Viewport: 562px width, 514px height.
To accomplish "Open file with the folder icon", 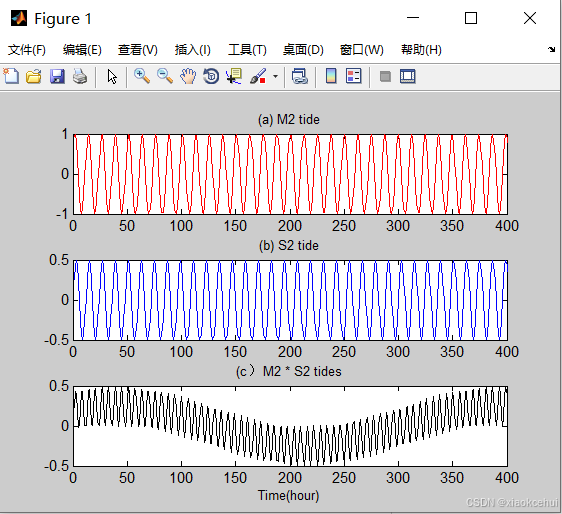I will pyautogui.click(x=34, y=76).
